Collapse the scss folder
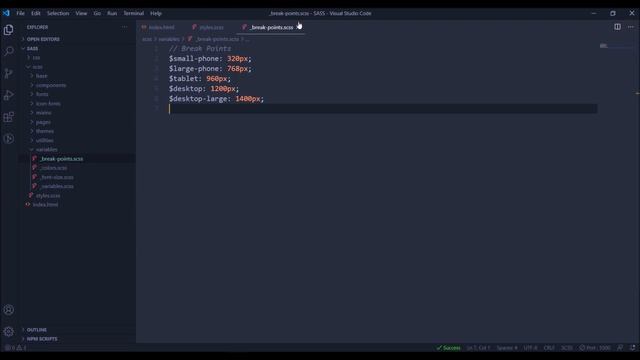This screenshot has height=360, width=640. pyautogui.click(x=37, y=67)
